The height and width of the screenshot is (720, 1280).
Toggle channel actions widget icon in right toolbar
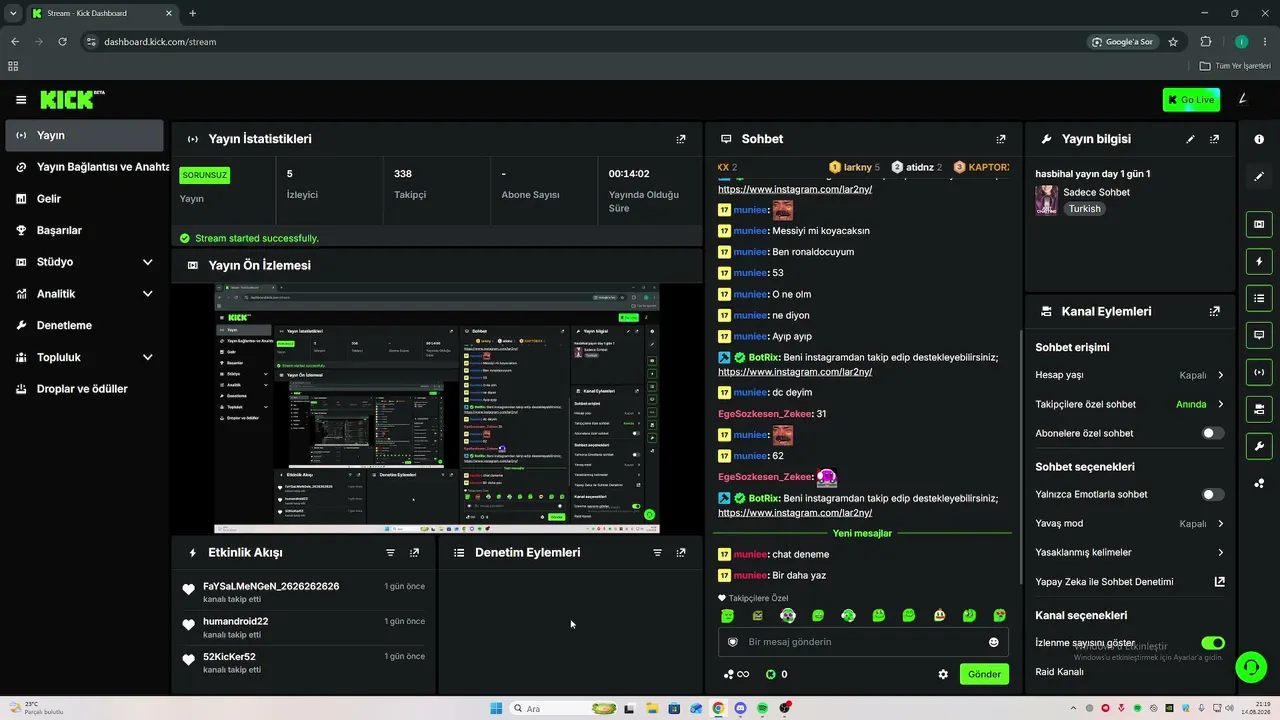(x=1259, y=409)
